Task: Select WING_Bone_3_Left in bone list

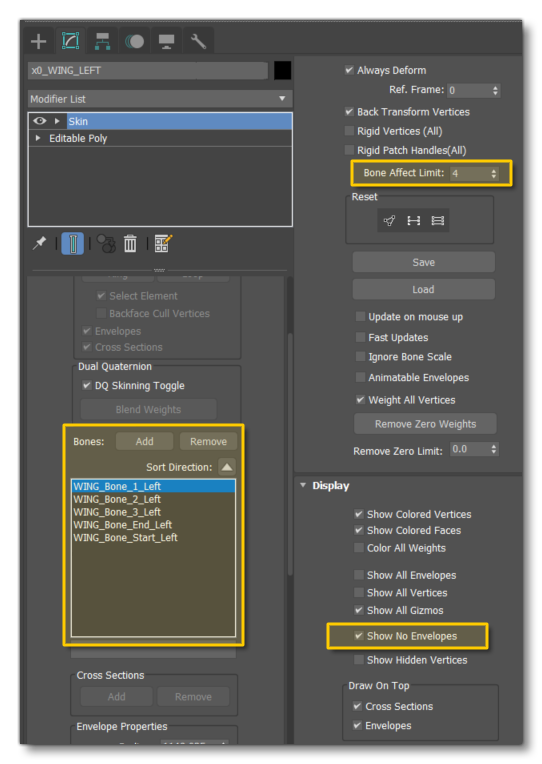Action: tap(153, 512)
